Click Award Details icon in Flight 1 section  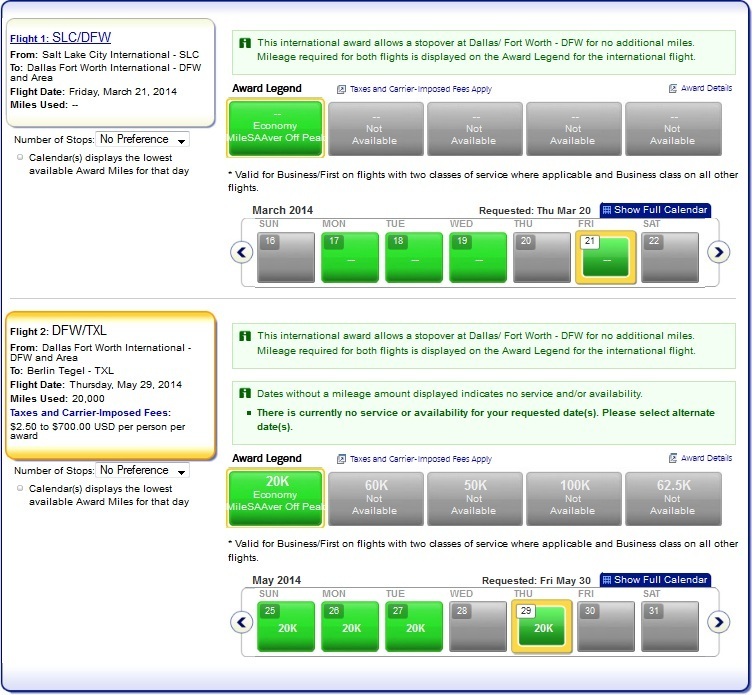(x=674, y=89)
